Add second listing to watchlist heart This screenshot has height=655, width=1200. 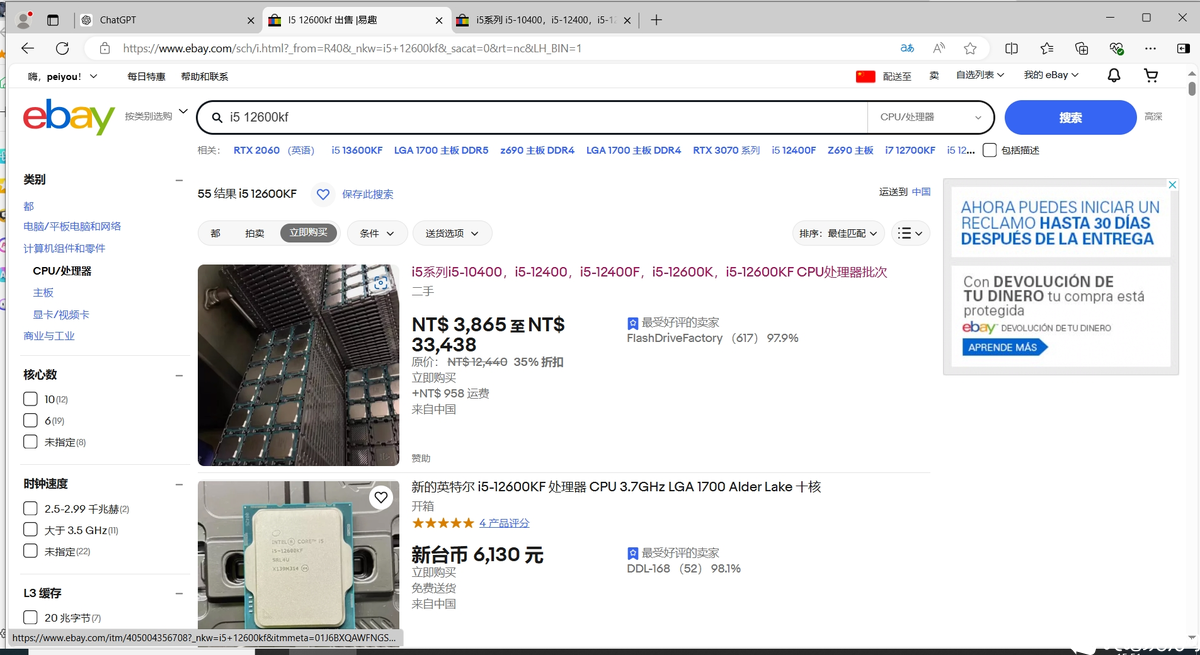tap(380, 497)
